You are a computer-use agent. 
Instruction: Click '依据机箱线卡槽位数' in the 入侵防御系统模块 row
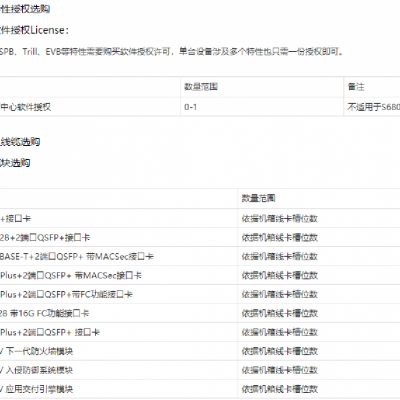(280, 370)
